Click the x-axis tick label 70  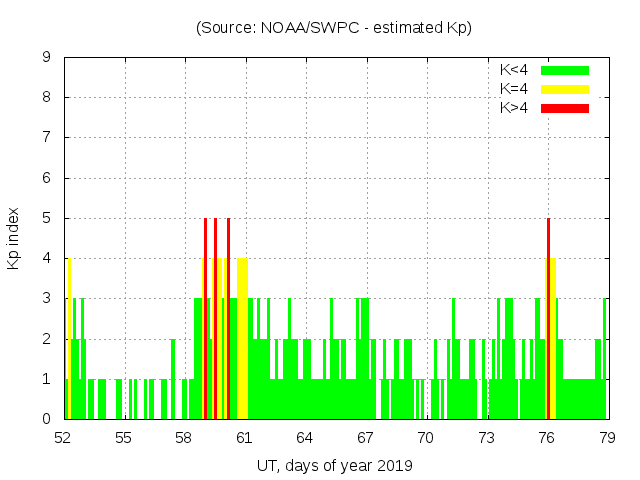(x=425, y=438)
